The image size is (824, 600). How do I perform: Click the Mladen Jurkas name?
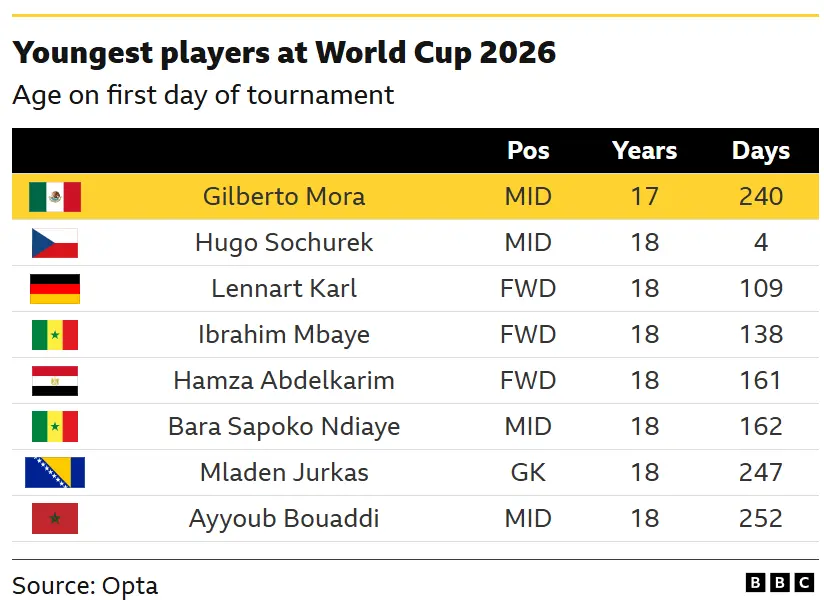click(284, 472)
